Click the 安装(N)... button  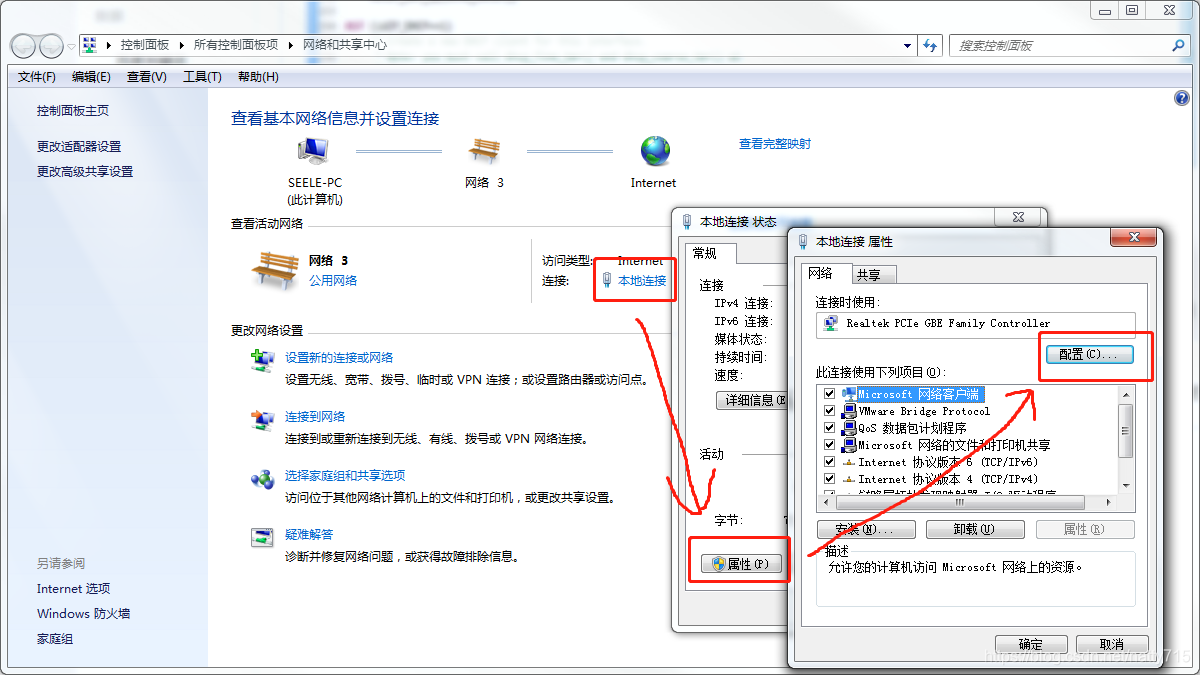tap(867, 530)
